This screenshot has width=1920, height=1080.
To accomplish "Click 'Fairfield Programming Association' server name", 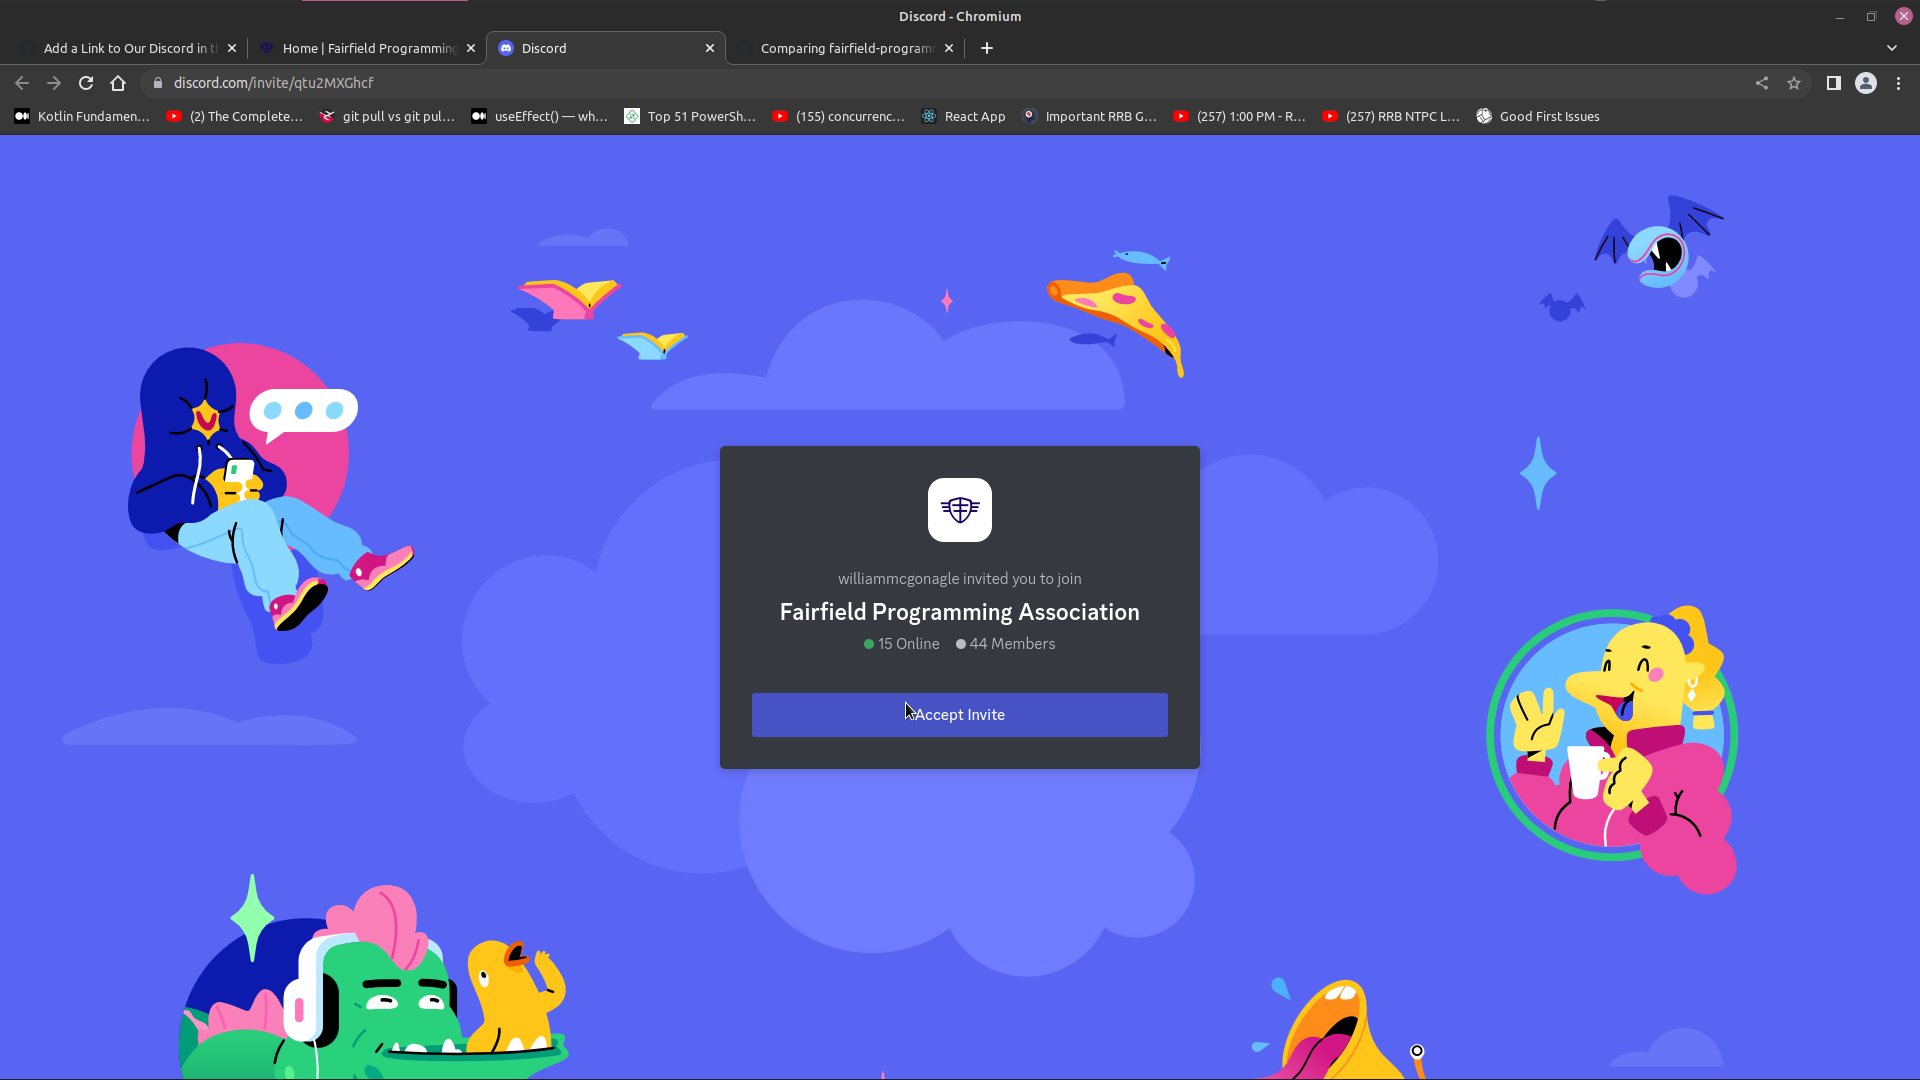I will coord(960,612).
